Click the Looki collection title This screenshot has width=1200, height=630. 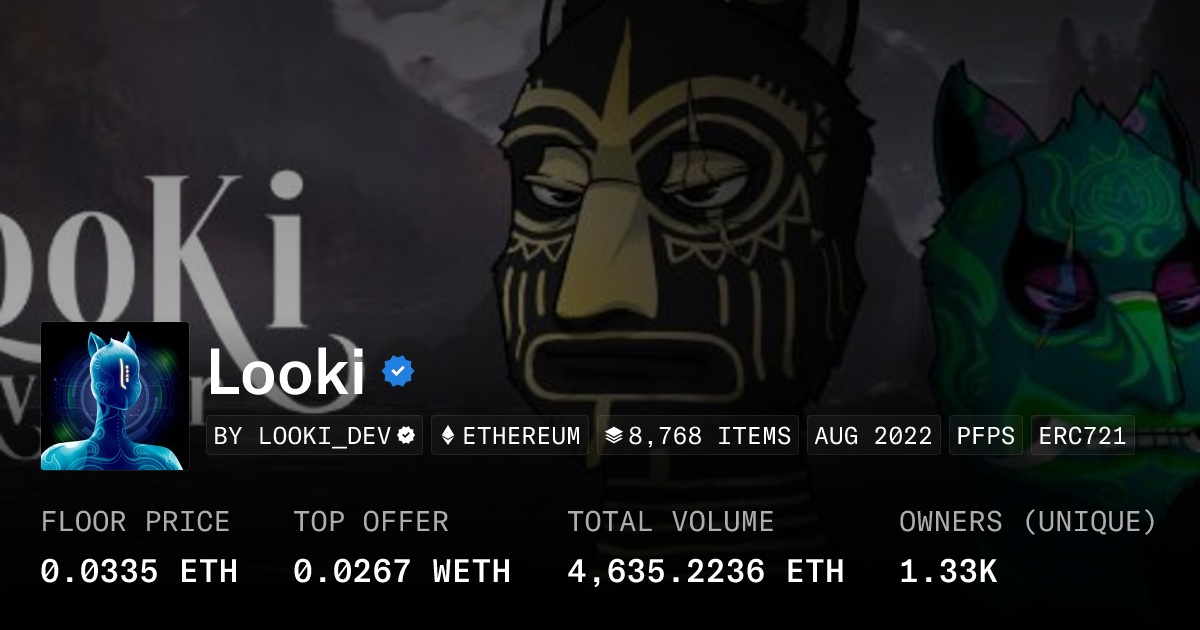click(286, 372)
